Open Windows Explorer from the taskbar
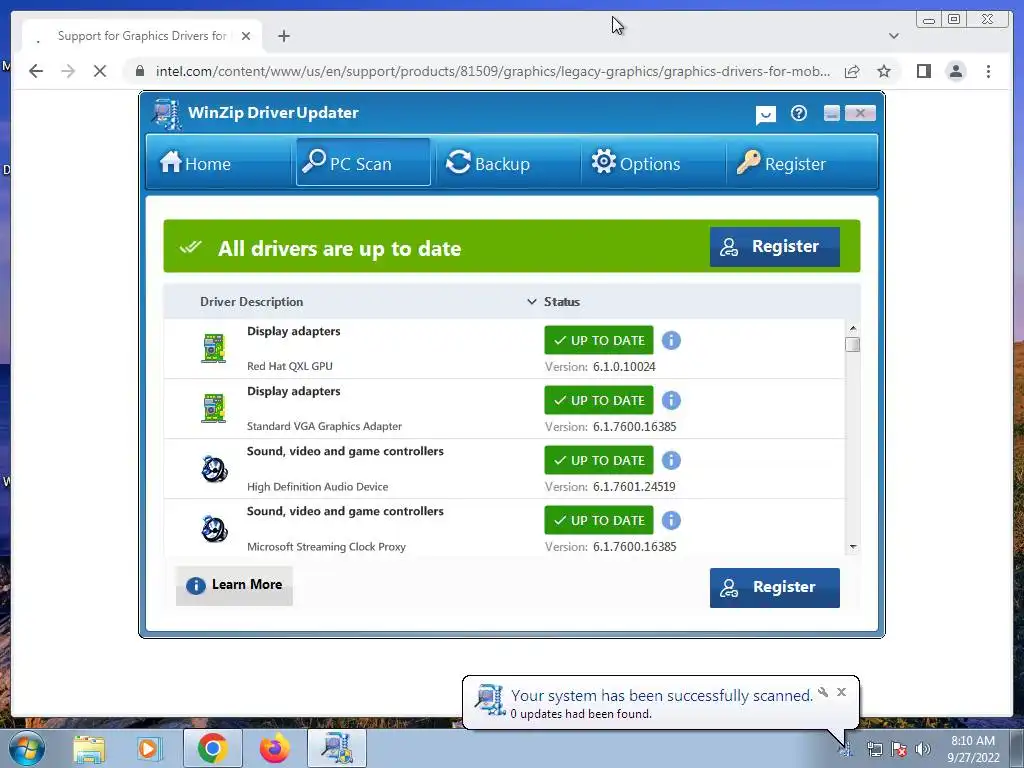The height and width of the screenshot is (768, 1024). pyautogui.click(x=89, y=749)
